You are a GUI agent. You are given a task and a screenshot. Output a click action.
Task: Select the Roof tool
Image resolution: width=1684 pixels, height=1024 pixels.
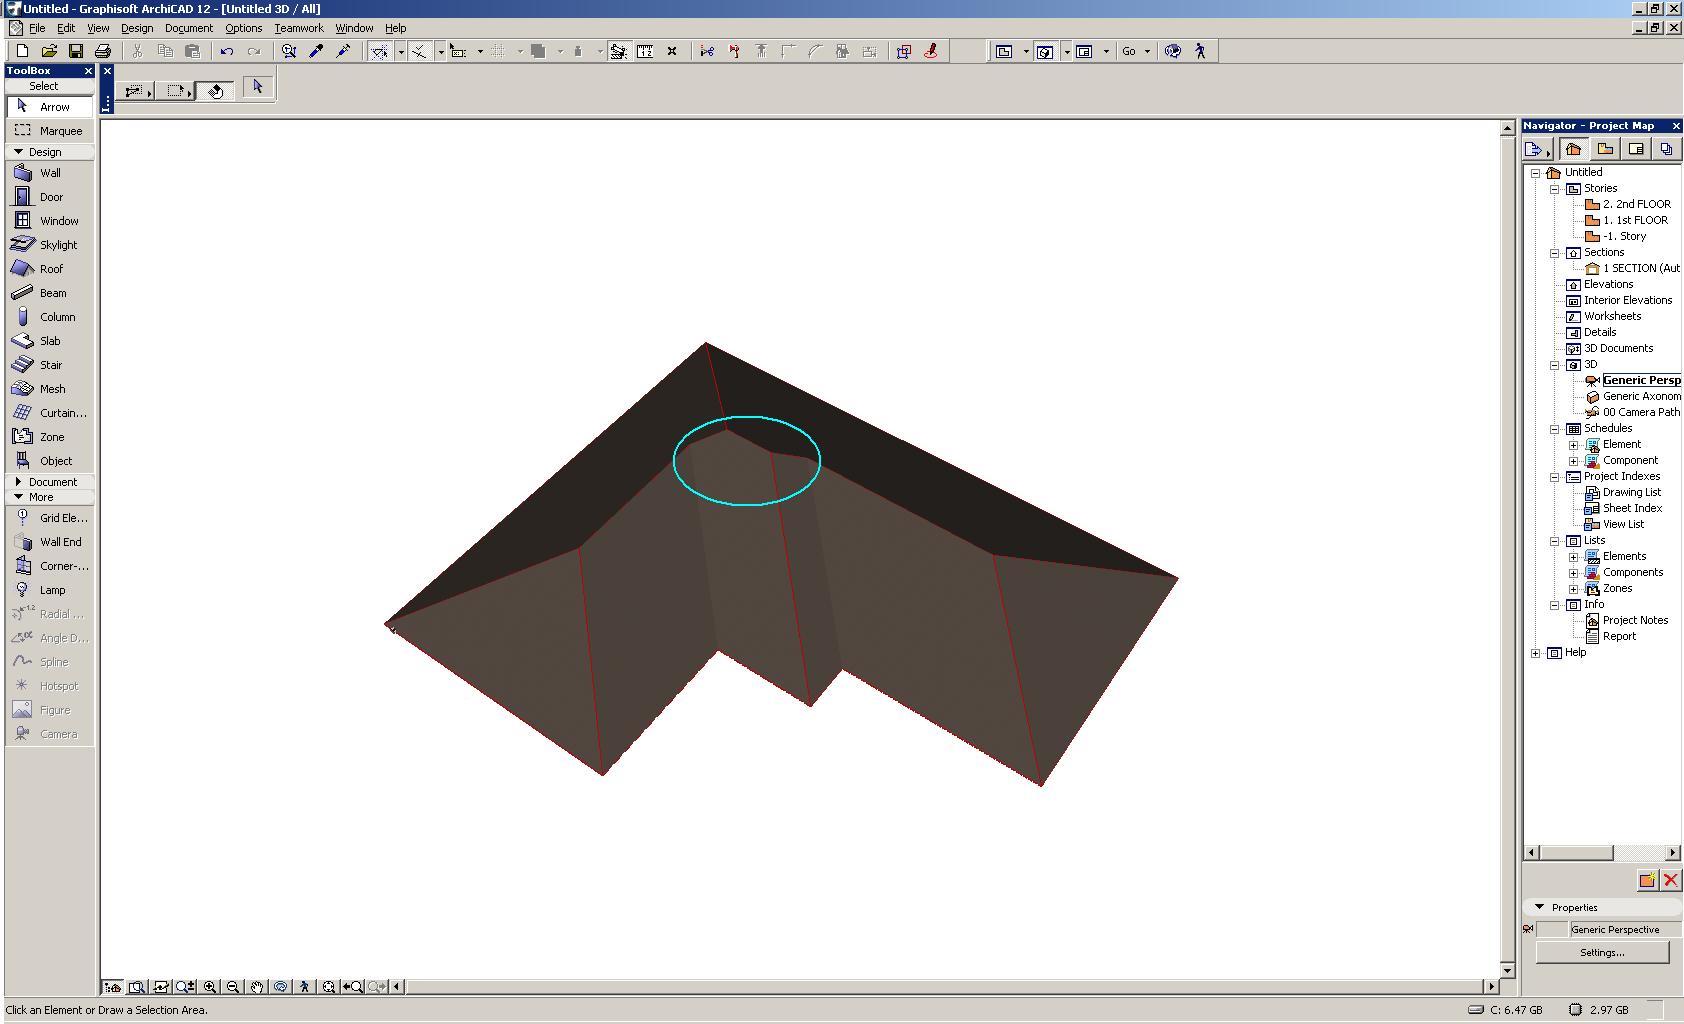[50, 269]
